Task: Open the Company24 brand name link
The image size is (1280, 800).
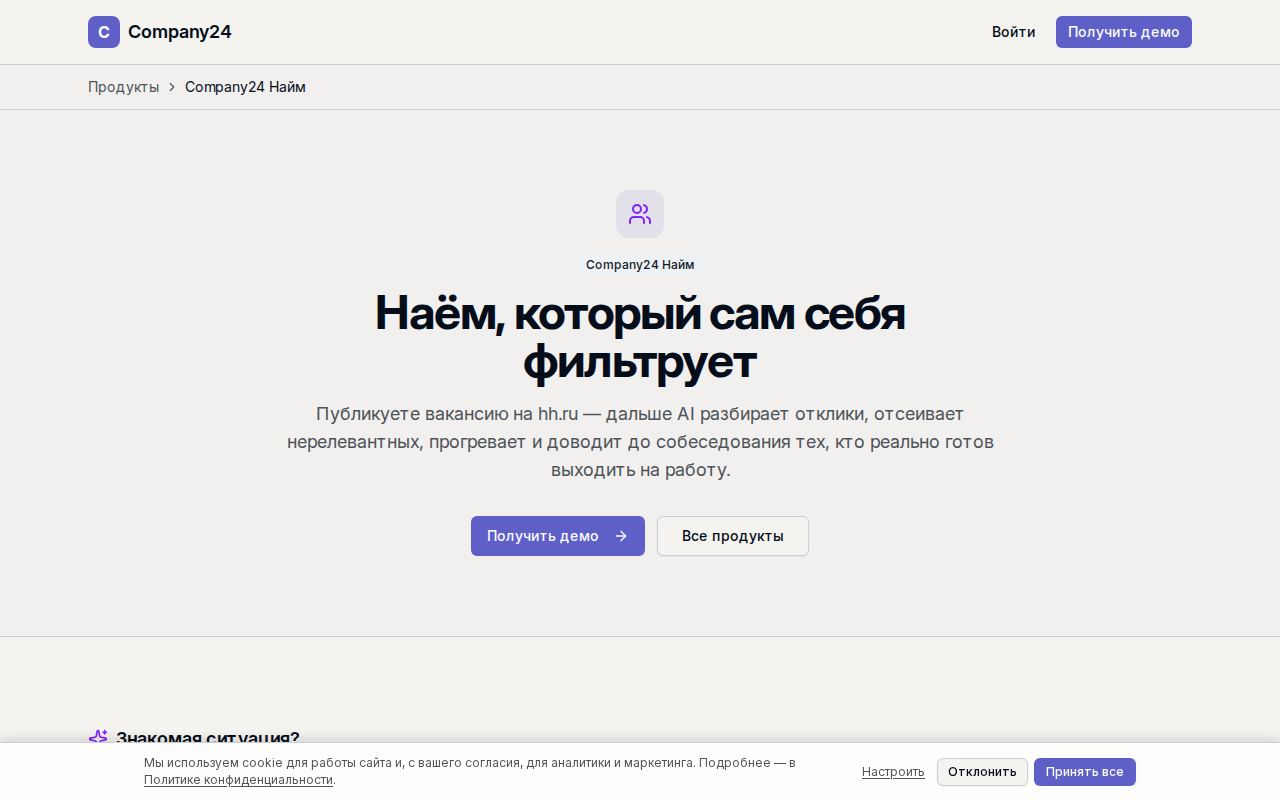Action: (180, 32)
